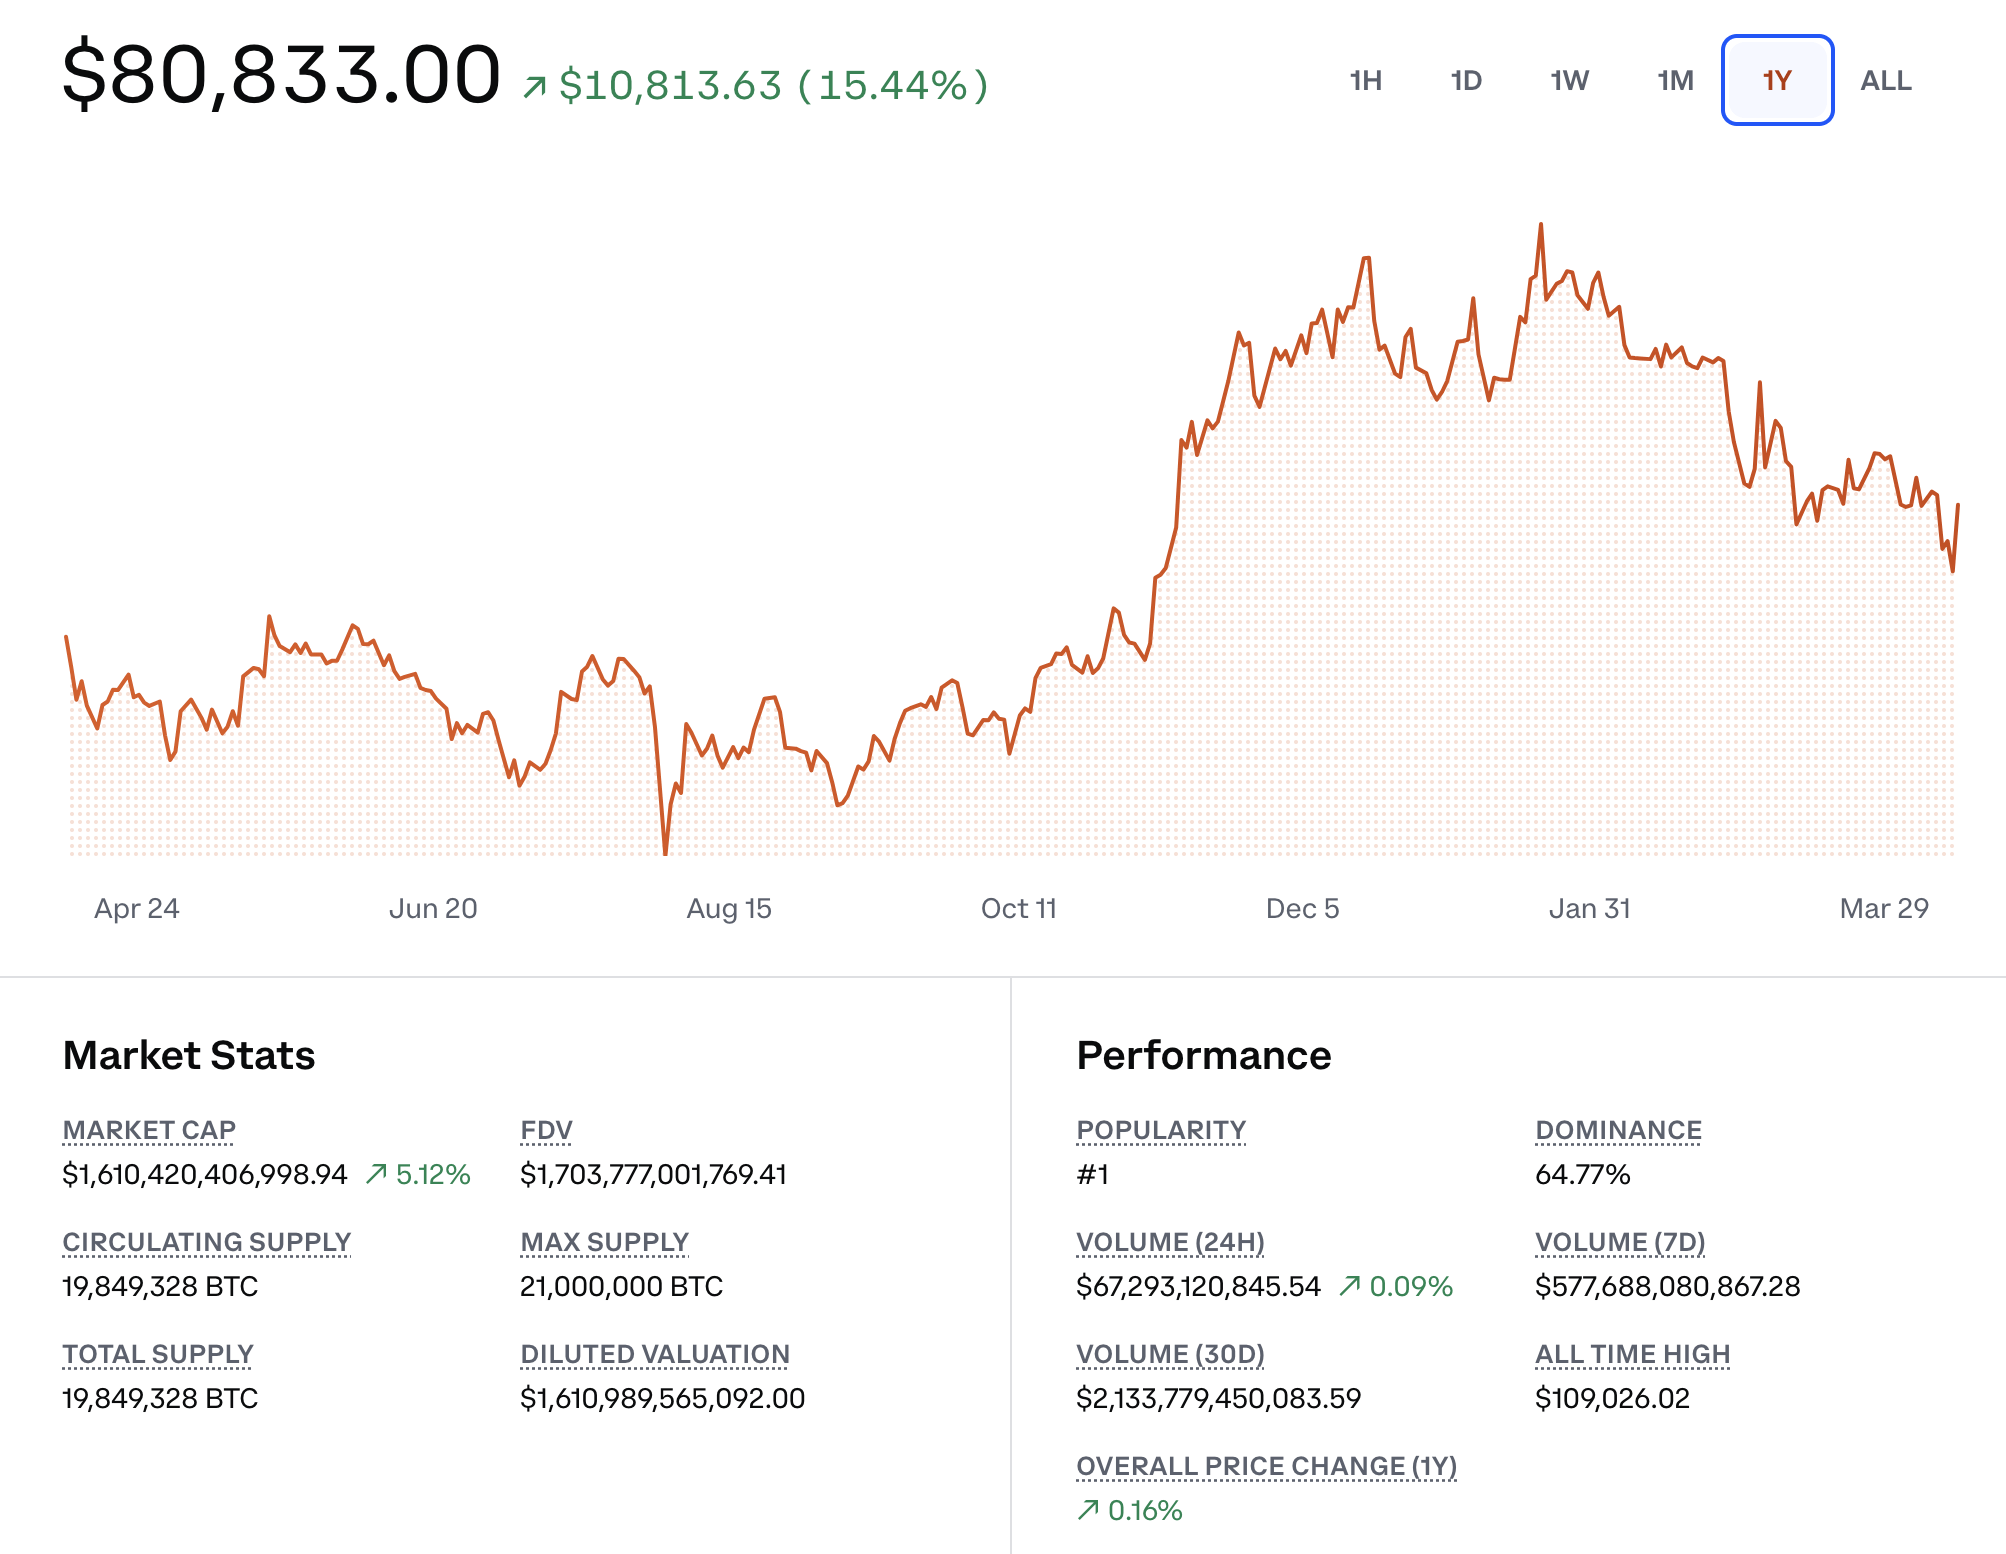Click the currently selected 1Y tab
This screenshot has width=2006, height=1554.
tap(1777, 81)
